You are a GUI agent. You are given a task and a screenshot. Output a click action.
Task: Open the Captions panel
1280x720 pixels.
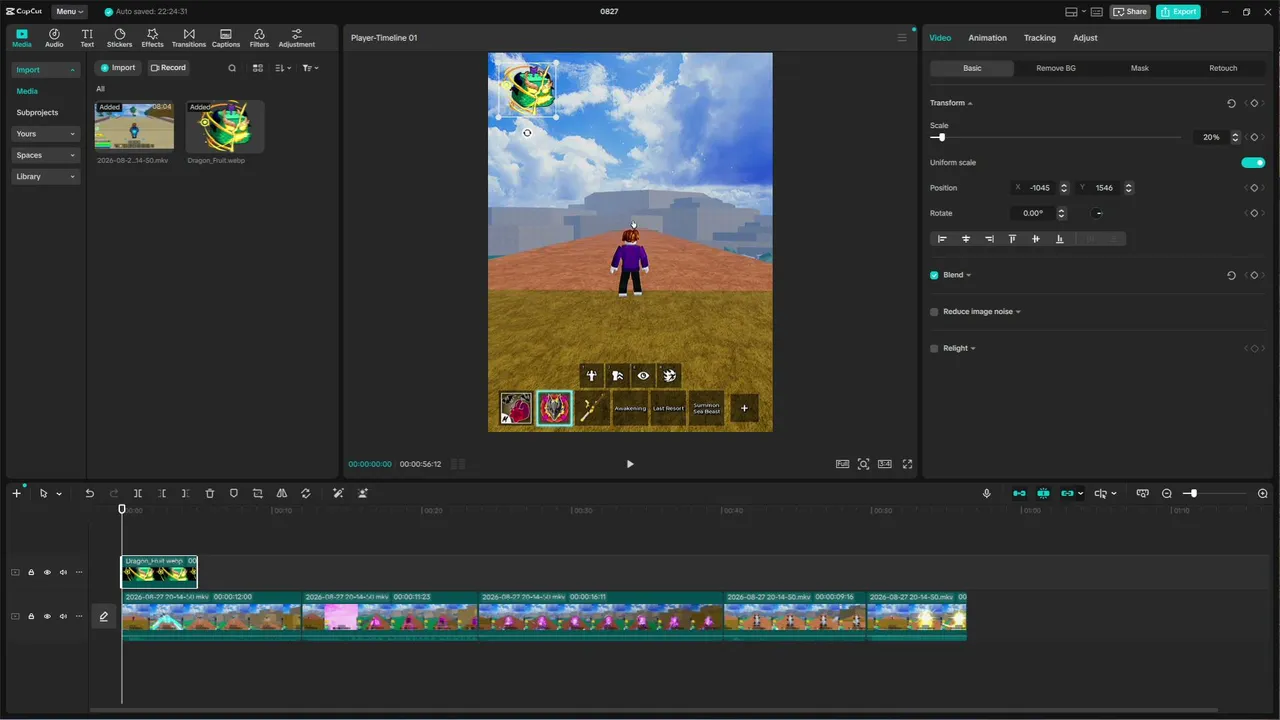coord(226,38)
